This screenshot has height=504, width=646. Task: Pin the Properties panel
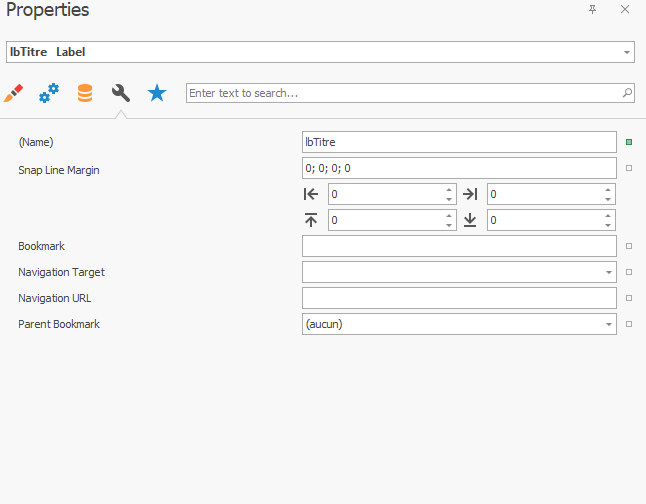592,9
